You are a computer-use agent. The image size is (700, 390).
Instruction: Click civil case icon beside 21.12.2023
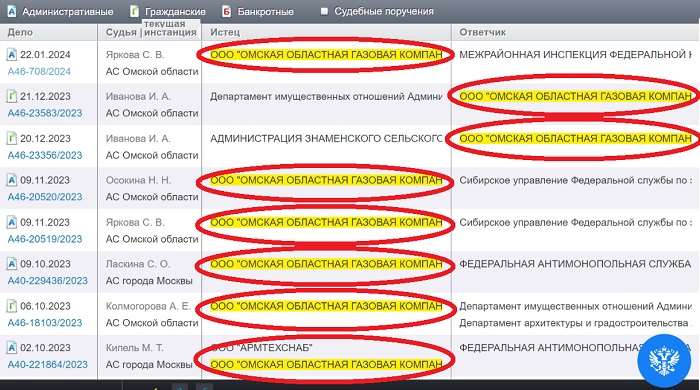click(x=12, y=96)
